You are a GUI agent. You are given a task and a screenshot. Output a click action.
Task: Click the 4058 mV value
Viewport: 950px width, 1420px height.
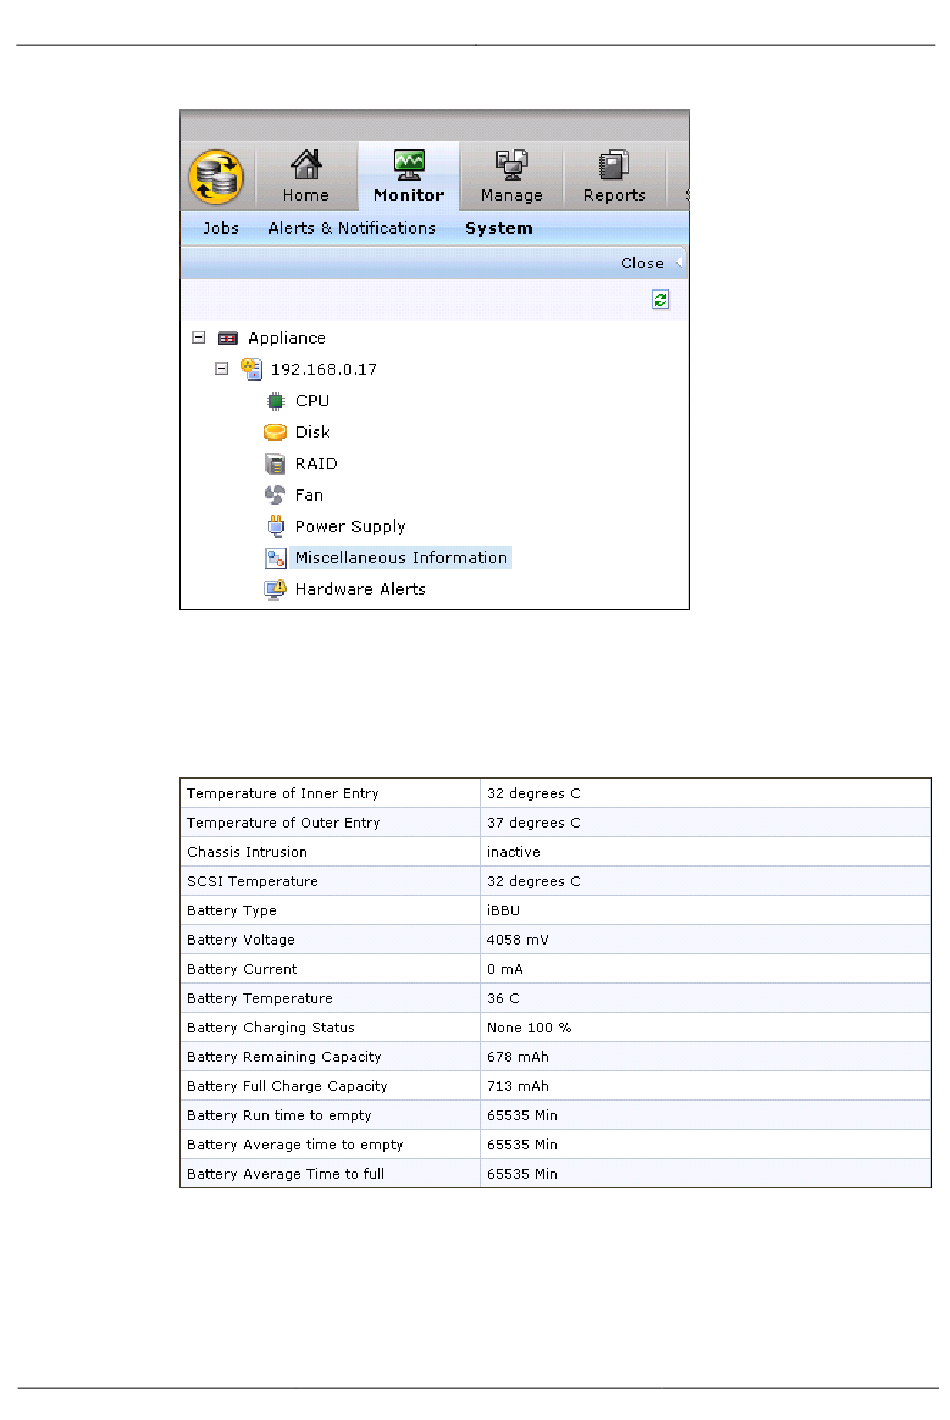coord(517,940)
